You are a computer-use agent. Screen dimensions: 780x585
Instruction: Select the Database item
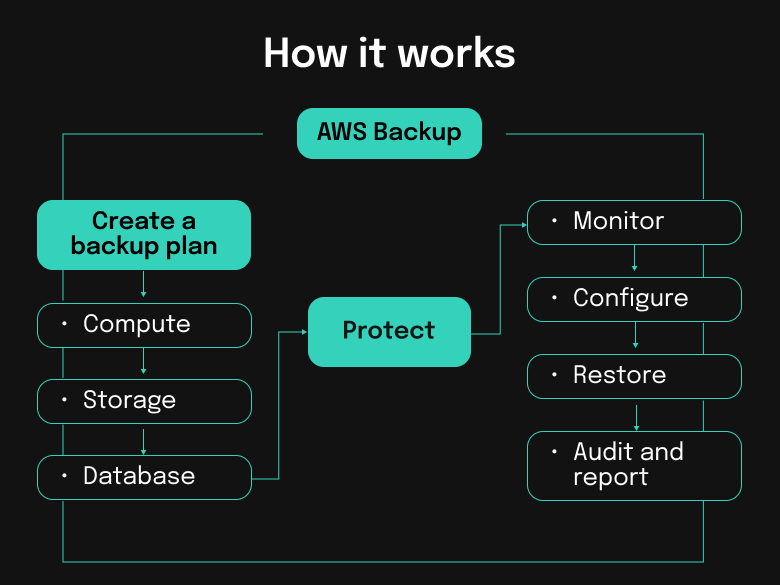coord(144,478)
